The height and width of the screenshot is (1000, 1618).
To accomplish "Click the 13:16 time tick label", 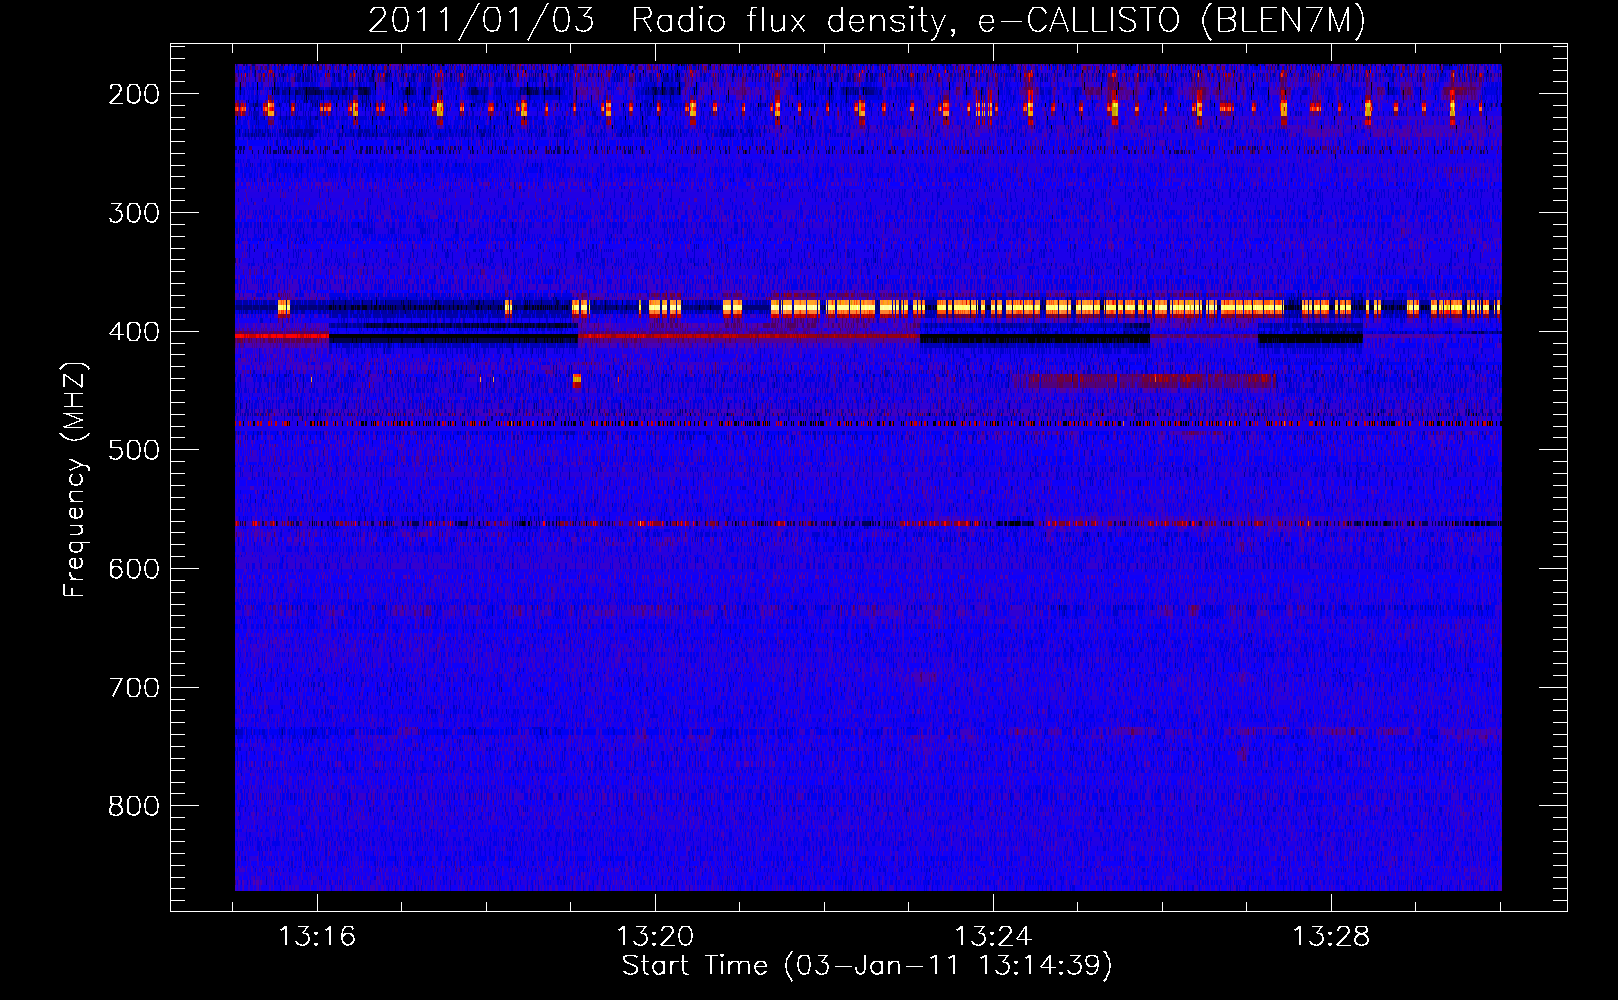I will [x=317, y=937].
